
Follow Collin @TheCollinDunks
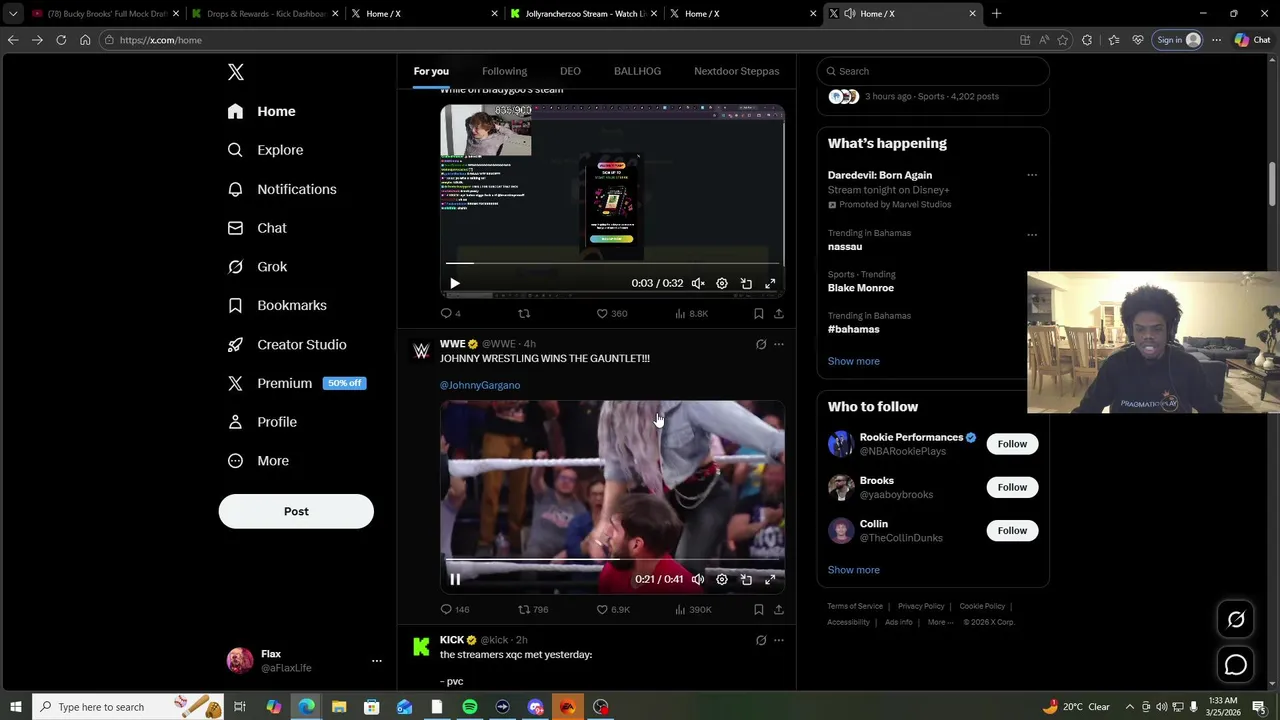click(x=1012, y=531)
